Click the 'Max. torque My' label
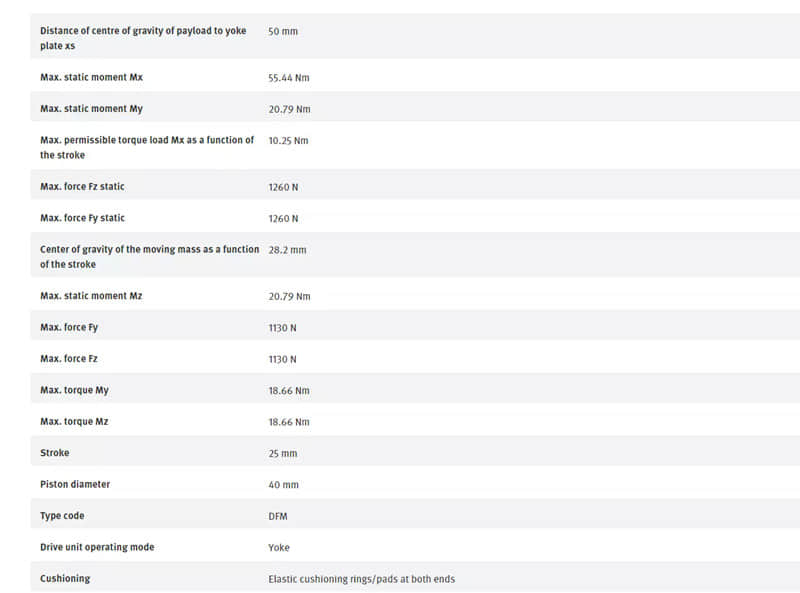Viewport: 800px width, 593px height. point(74,390)
